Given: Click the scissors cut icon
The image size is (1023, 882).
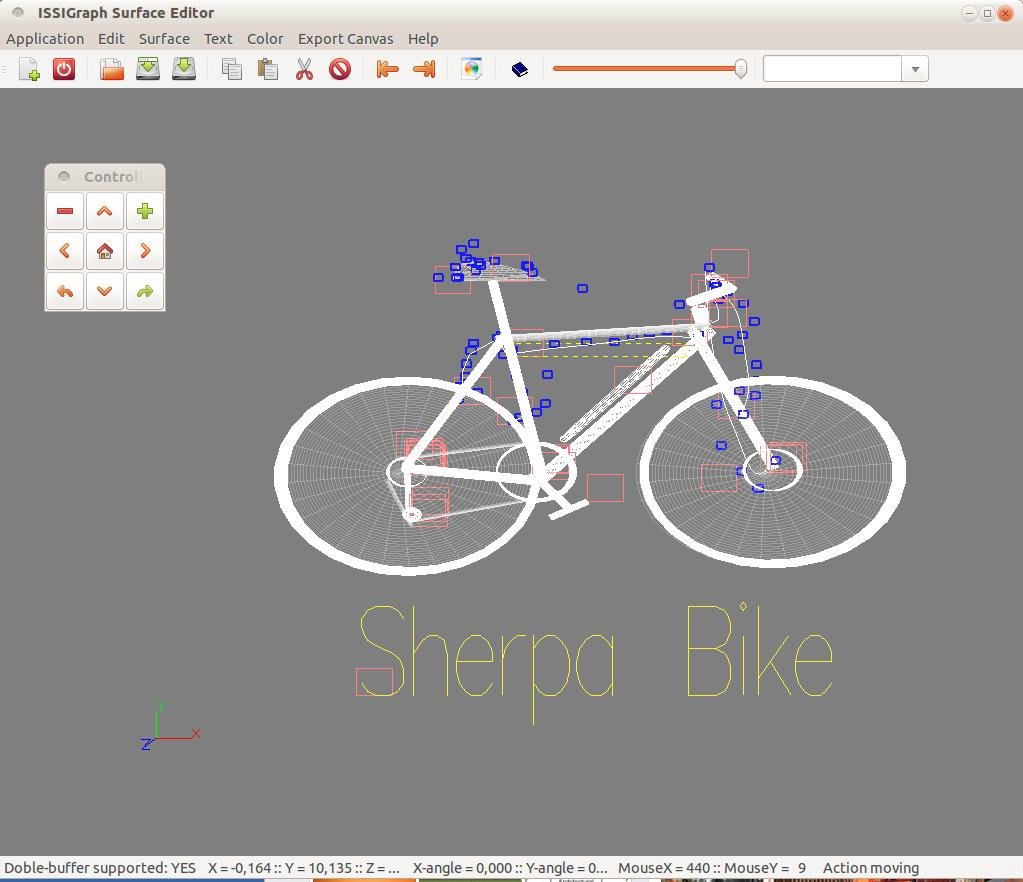Looking at the screenshot, I should pos(304,69).
